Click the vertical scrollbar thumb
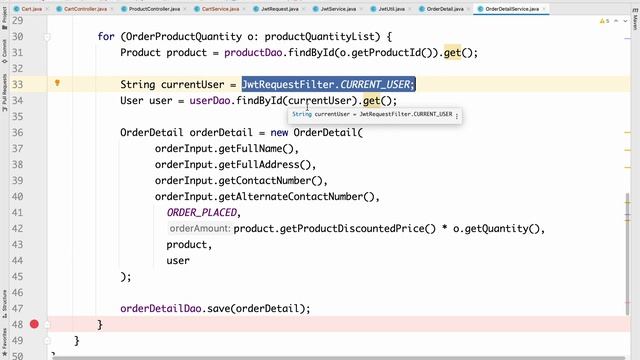 [x=627, y=253]
